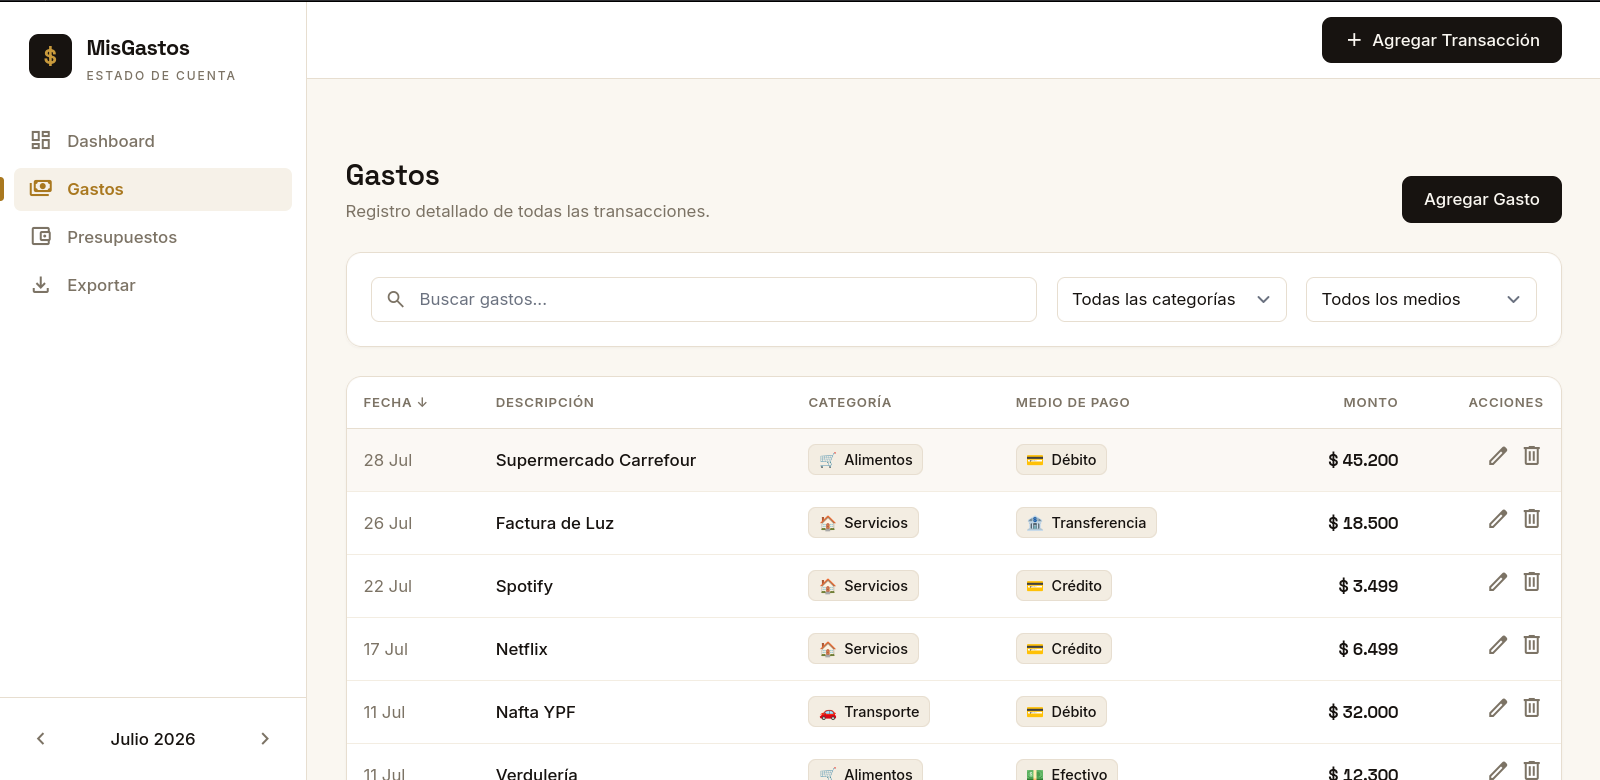
Task: Click the Crédito tag on Spotify row
Action: coord(1064,586)
